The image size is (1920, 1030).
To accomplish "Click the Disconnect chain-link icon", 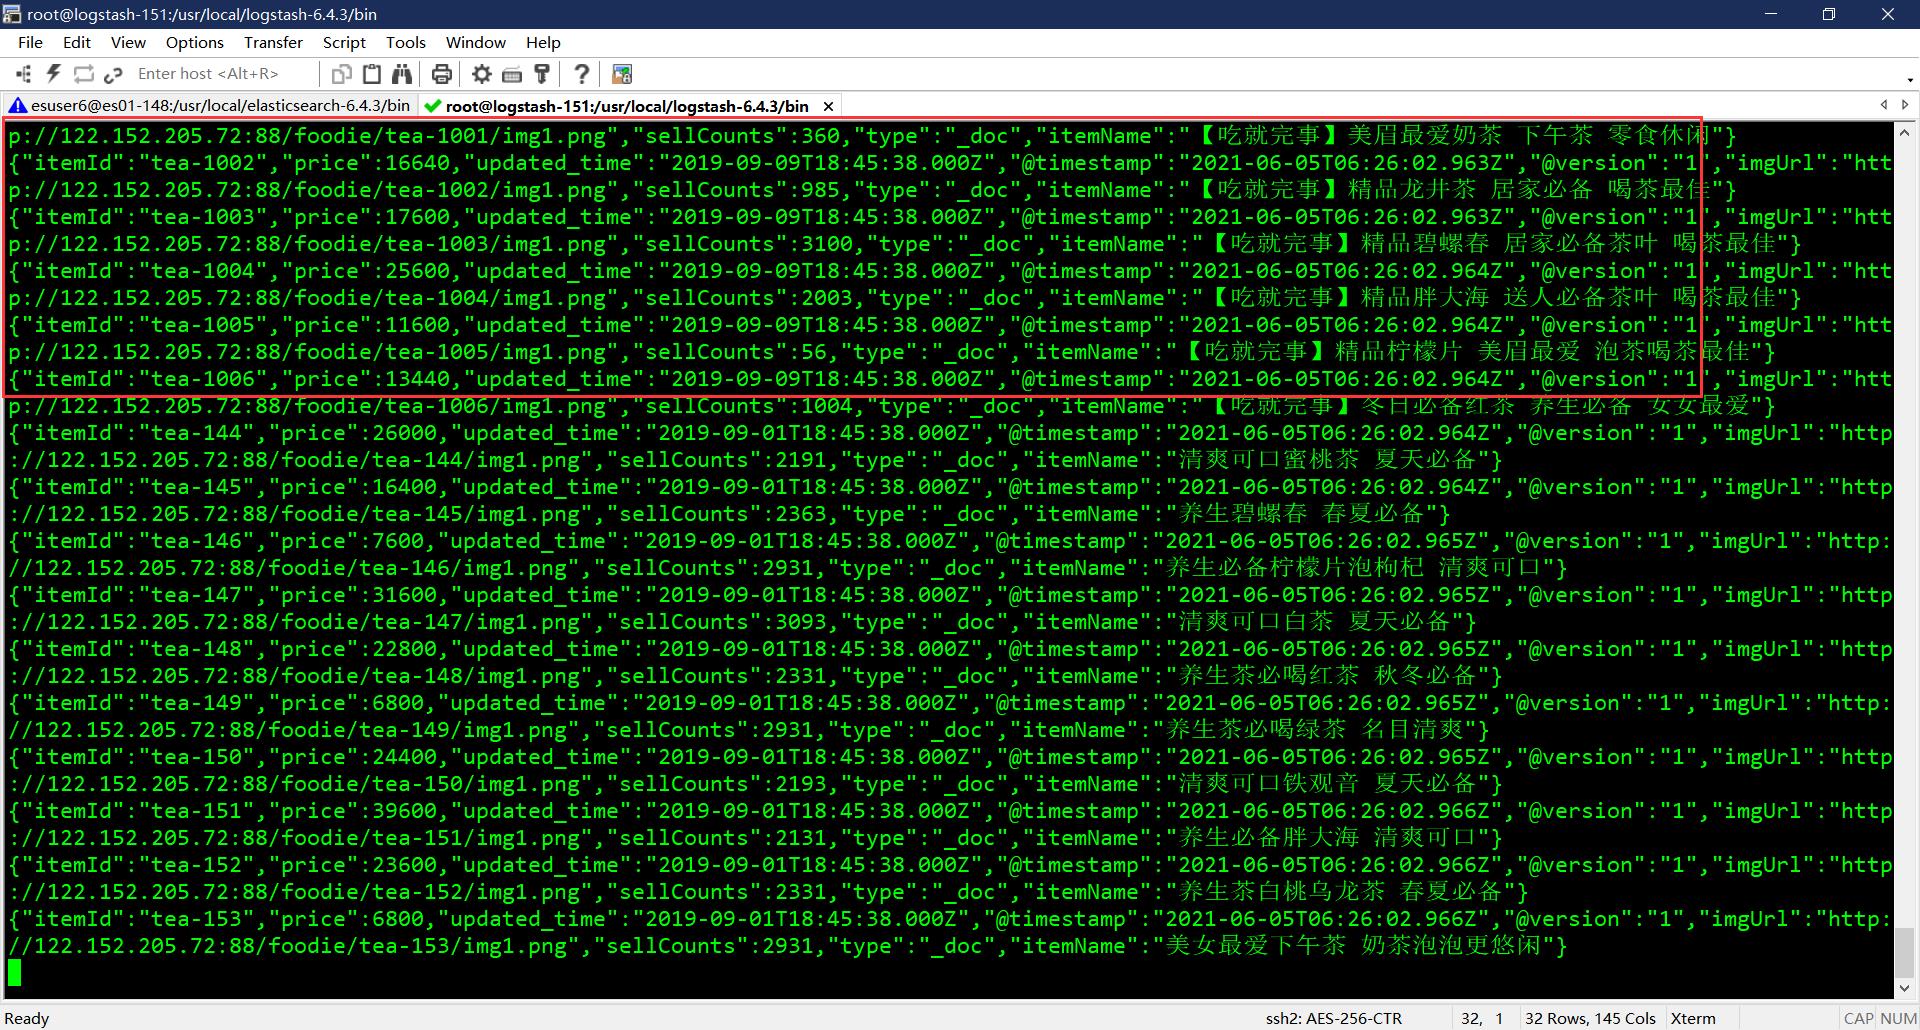I will click(x=113, y=74).
